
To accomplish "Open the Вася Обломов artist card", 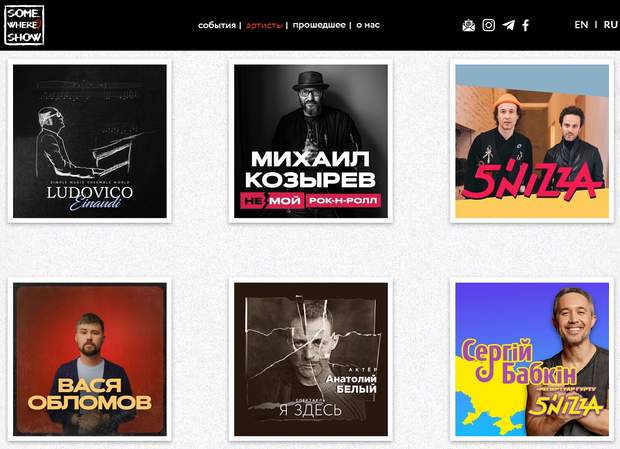I will click(90, 359).
